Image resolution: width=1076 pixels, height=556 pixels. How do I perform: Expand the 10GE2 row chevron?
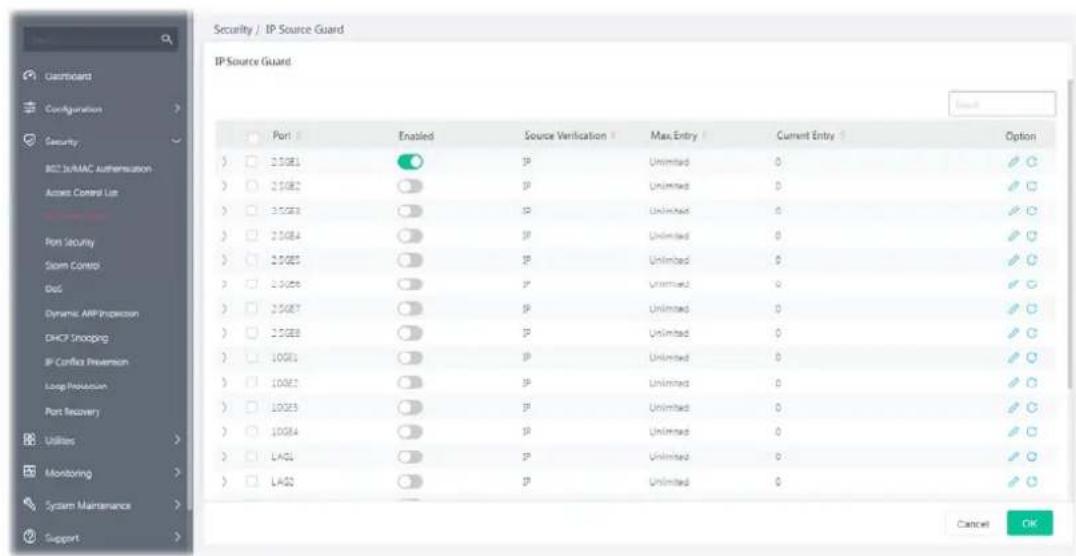[x=225, y=382]
